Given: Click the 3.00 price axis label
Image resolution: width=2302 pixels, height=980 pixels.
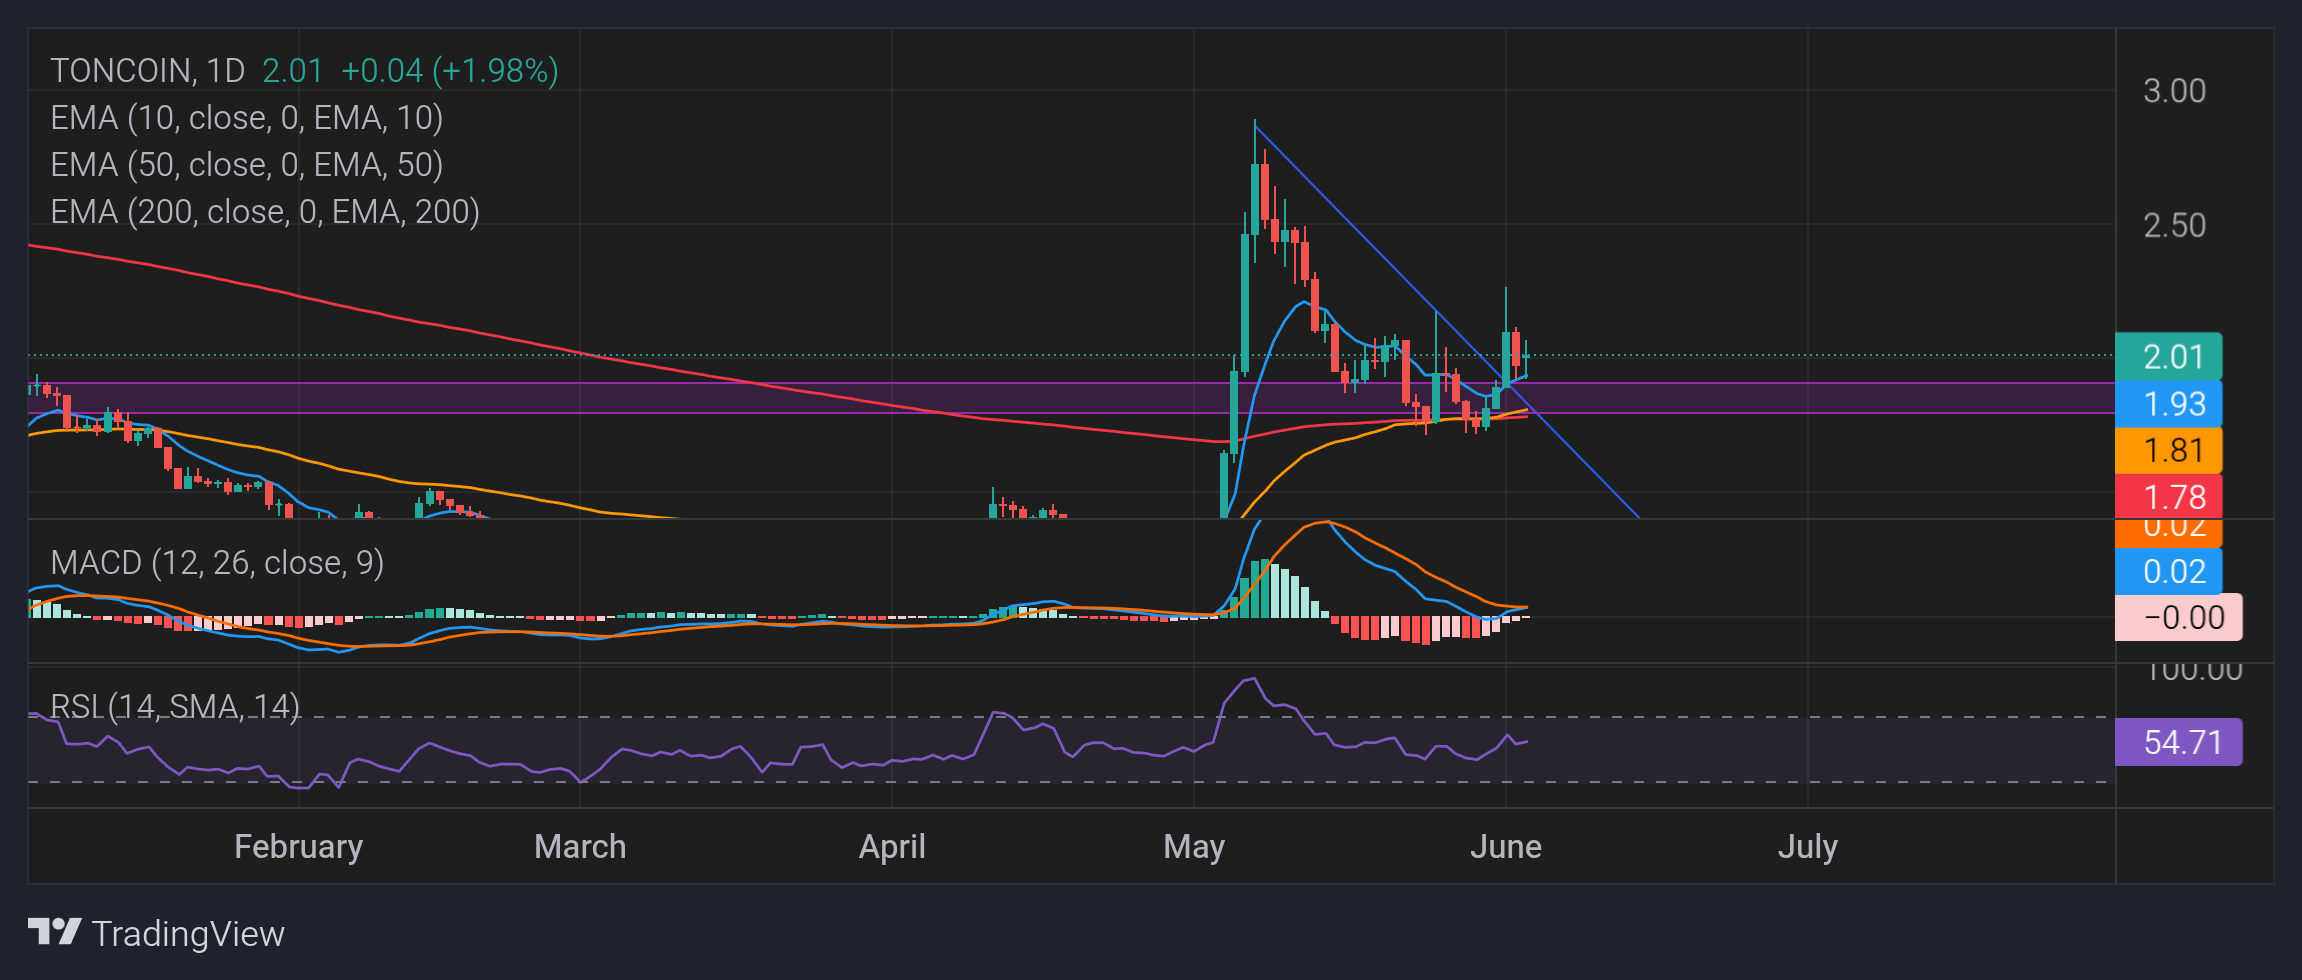Looking at the screenshot, I should click(x=2174, y=91).
